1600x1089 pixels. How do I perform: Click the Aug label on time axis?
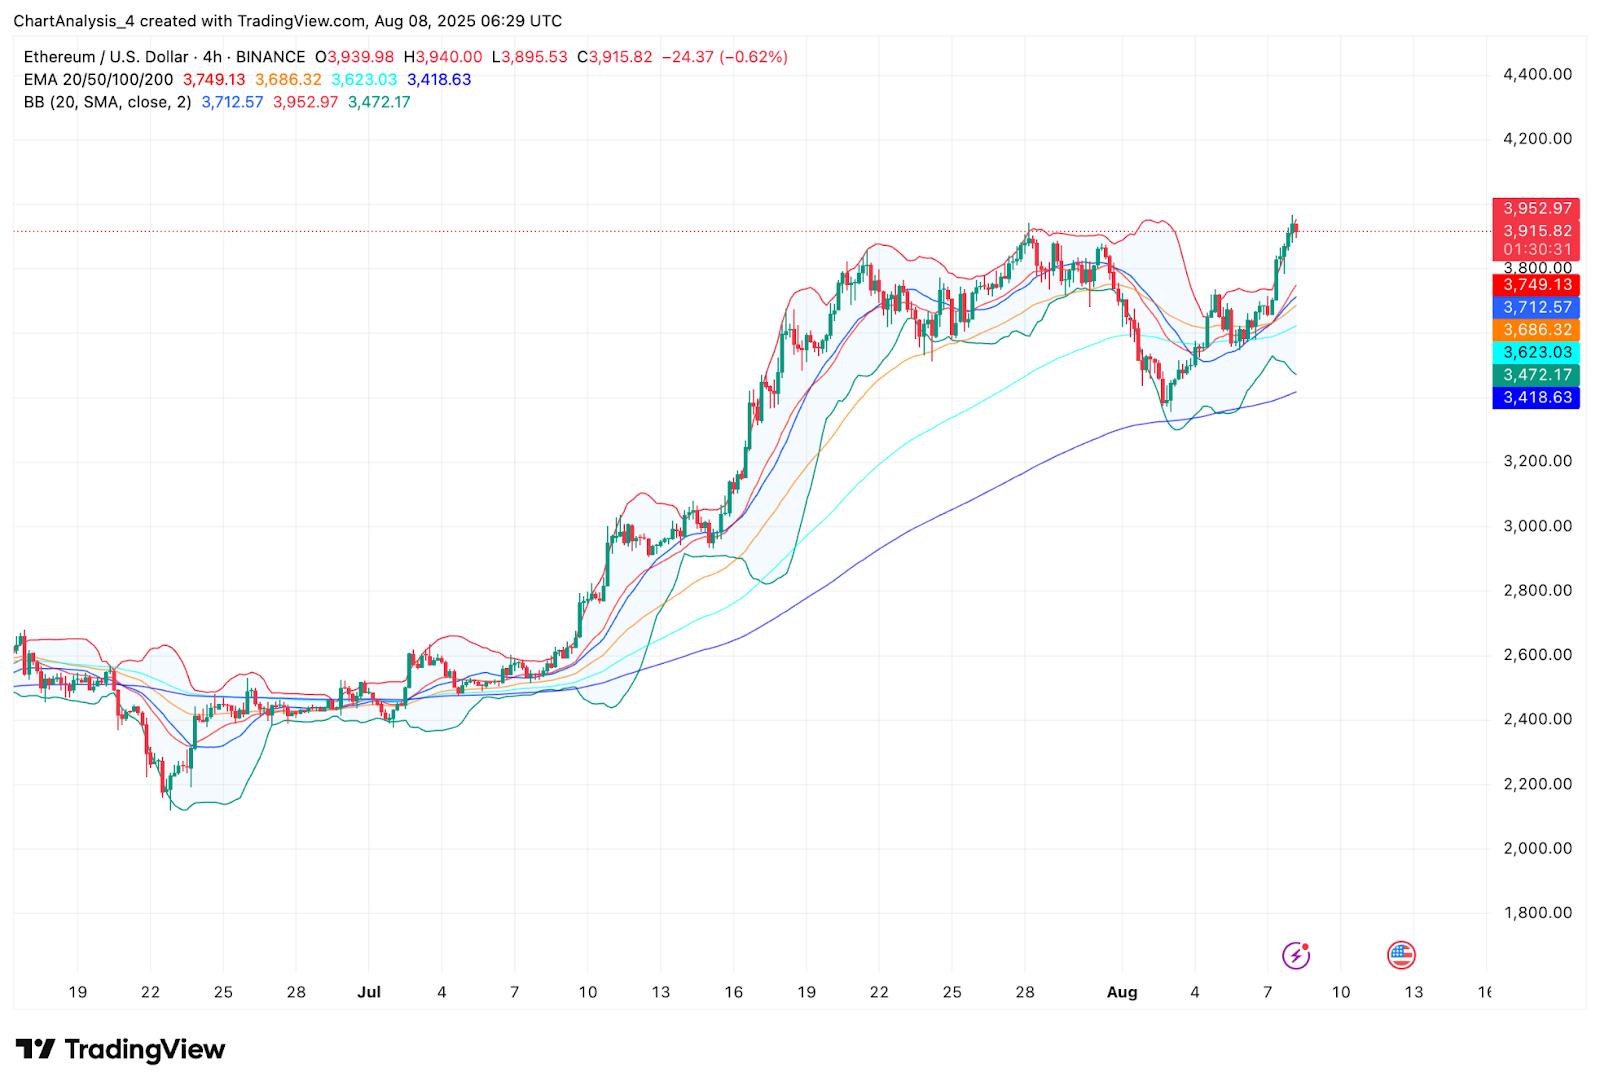tap(1122, 992)
